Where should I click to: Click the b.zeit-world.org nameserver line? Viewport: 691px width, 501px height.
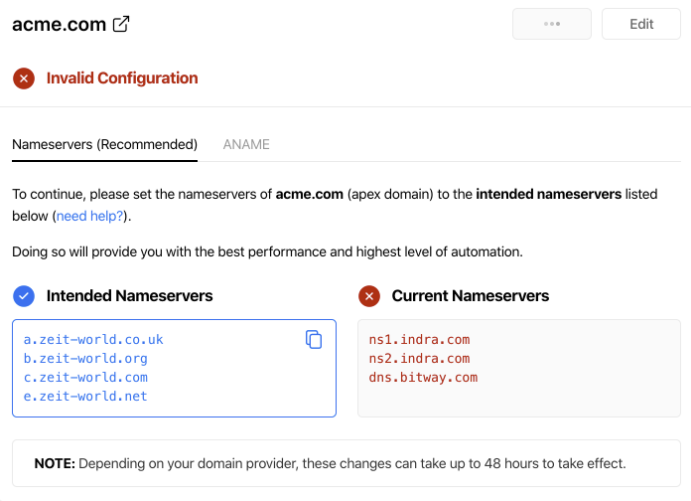point(85,359)
